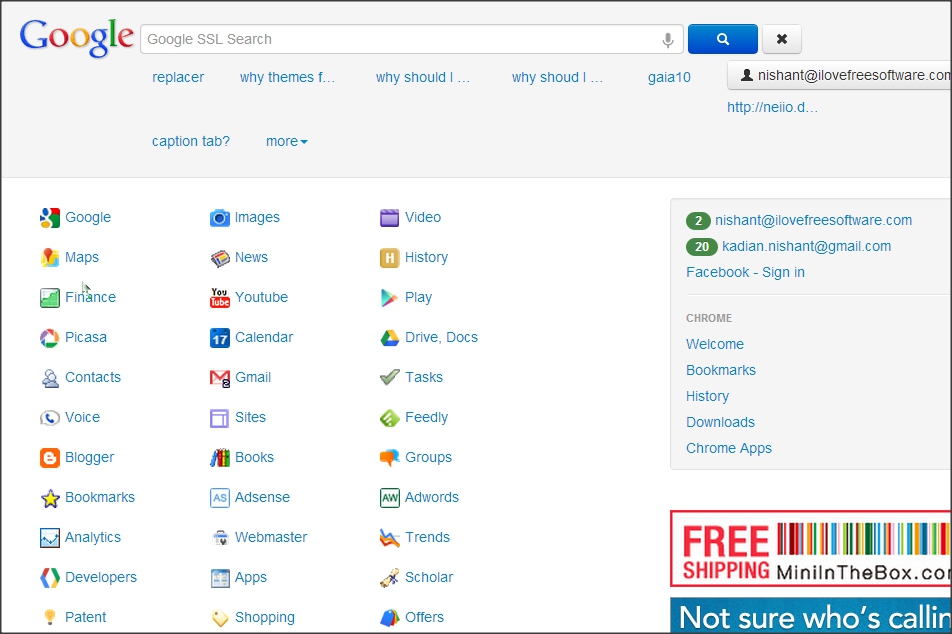
Task: Open Facebook - Sign in link
Action: (x=745, y=272)
